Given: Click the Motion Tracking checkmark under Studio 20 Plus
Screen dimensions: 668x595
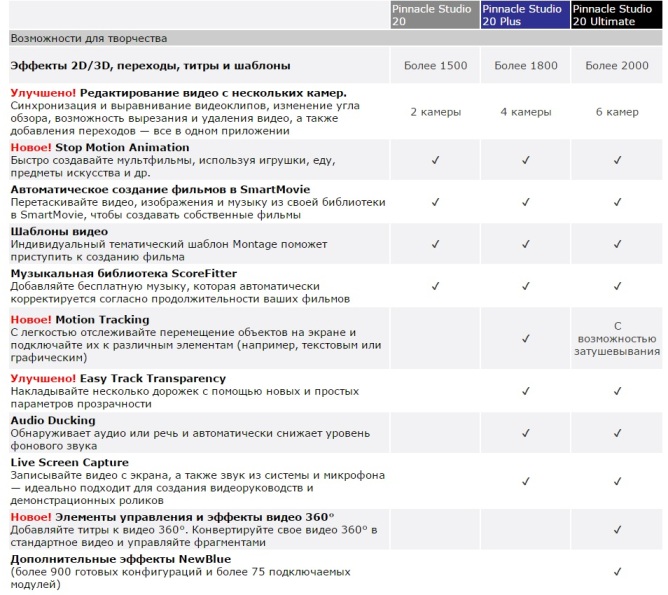Looking at the screenshot, I should pos(525,339).
